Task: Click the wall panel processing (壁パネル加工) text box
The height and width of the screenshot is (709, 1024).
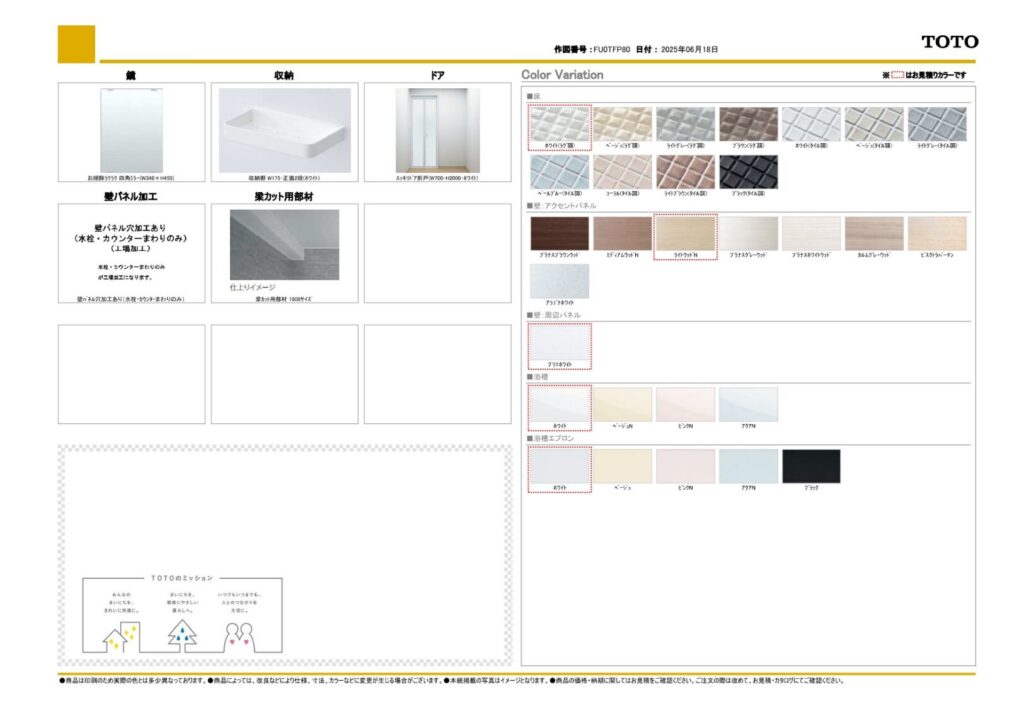Action: pos(131,252)
